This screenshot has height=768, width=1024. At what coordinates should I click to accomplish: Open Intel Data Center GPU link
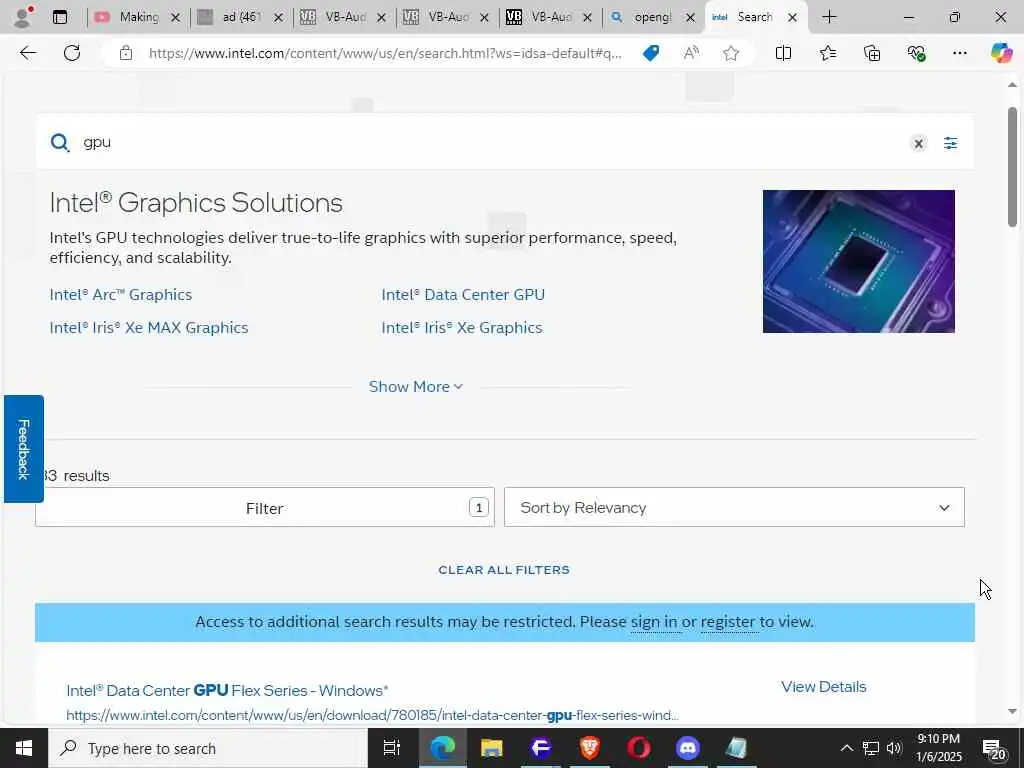pyautogui.click(x=463, y=295)
